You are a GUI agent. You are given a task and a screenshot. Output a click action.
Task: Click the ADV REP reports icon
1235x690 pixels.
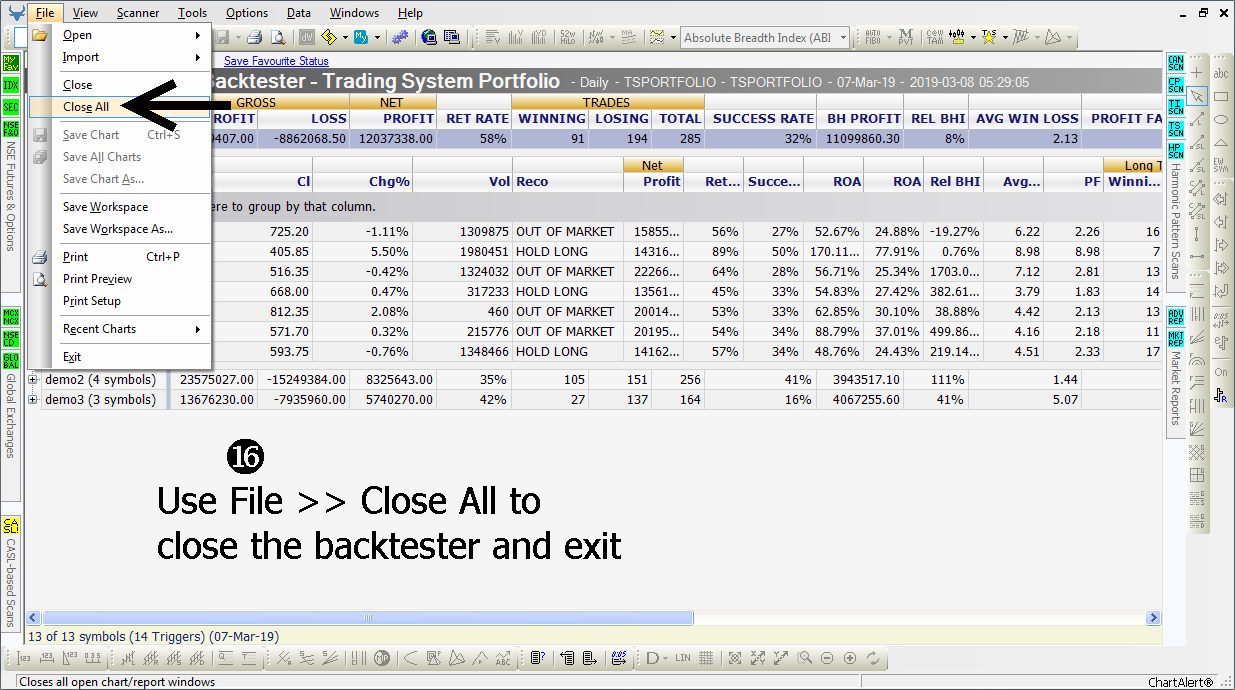[x=1175, y=317]
